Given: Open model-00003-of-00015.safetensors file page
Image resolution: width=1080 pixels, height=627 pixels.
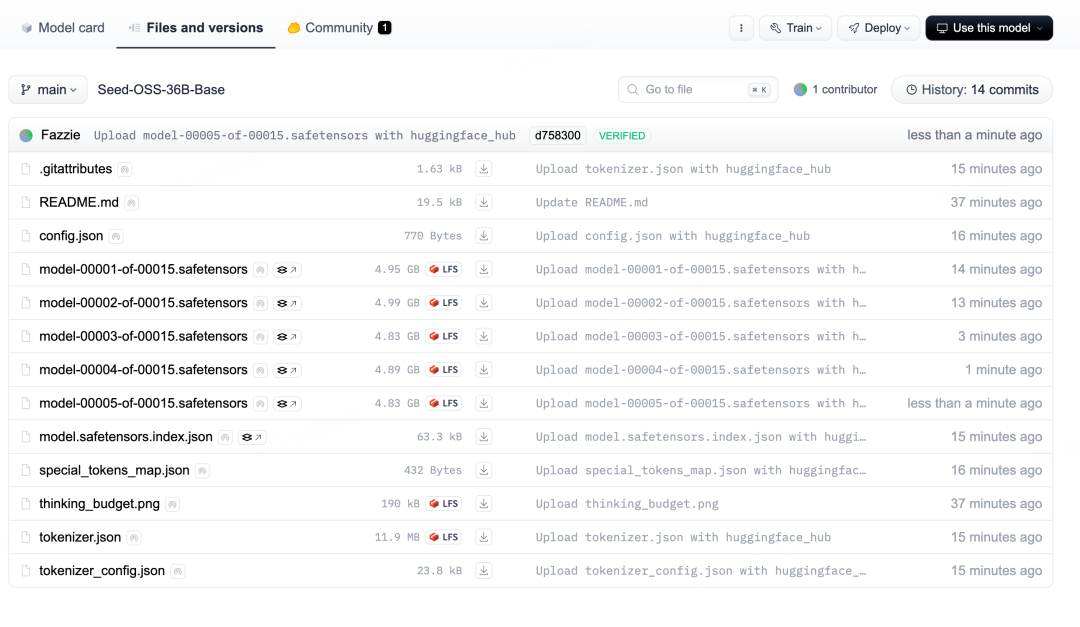Looking at the screenshot, I should 143,336.
